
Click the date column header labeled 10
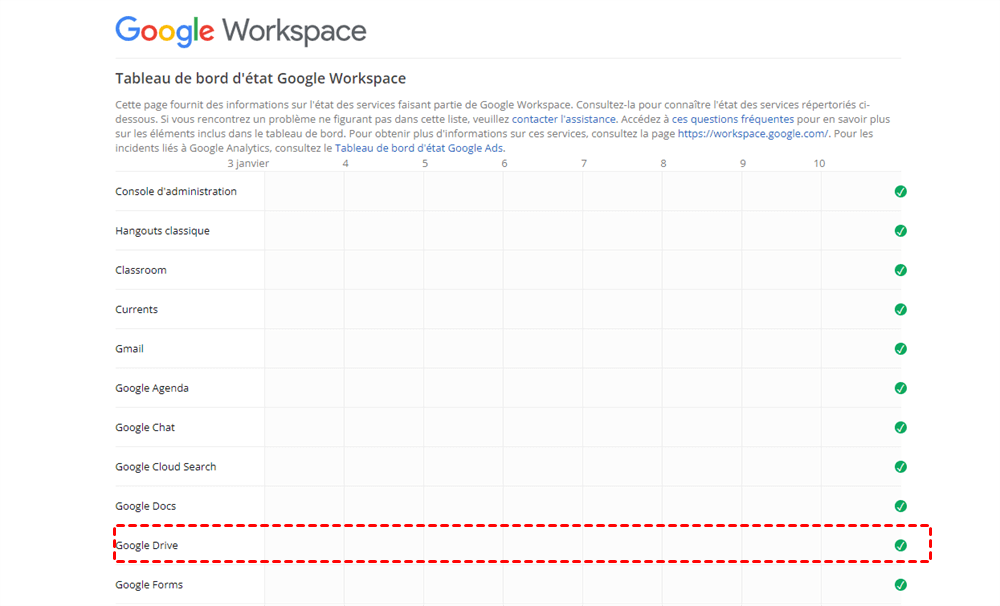coord(819,163)
